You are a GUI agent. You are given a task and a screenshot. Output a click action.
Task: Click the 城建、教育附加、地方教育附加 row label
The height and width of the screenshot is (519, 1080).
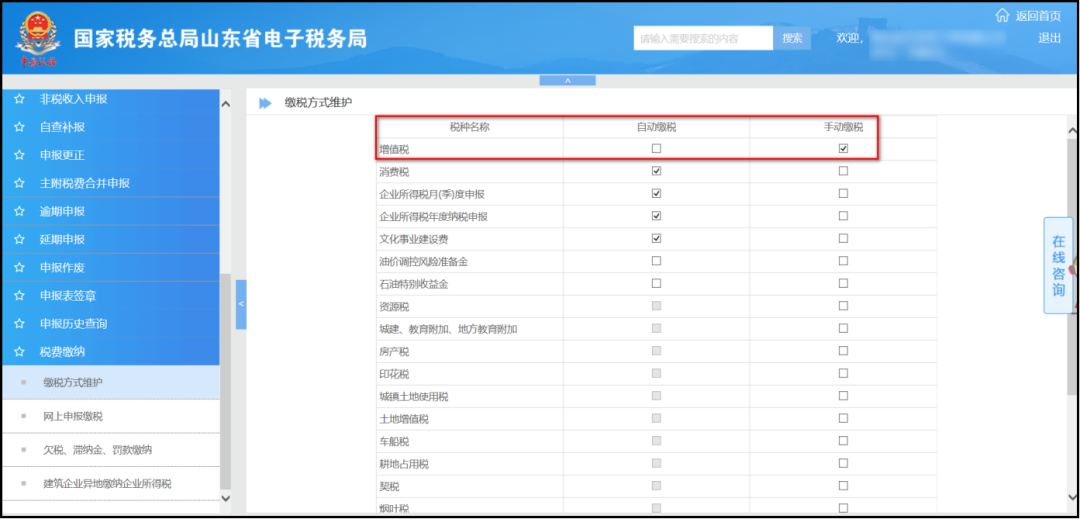coord(448,329)
